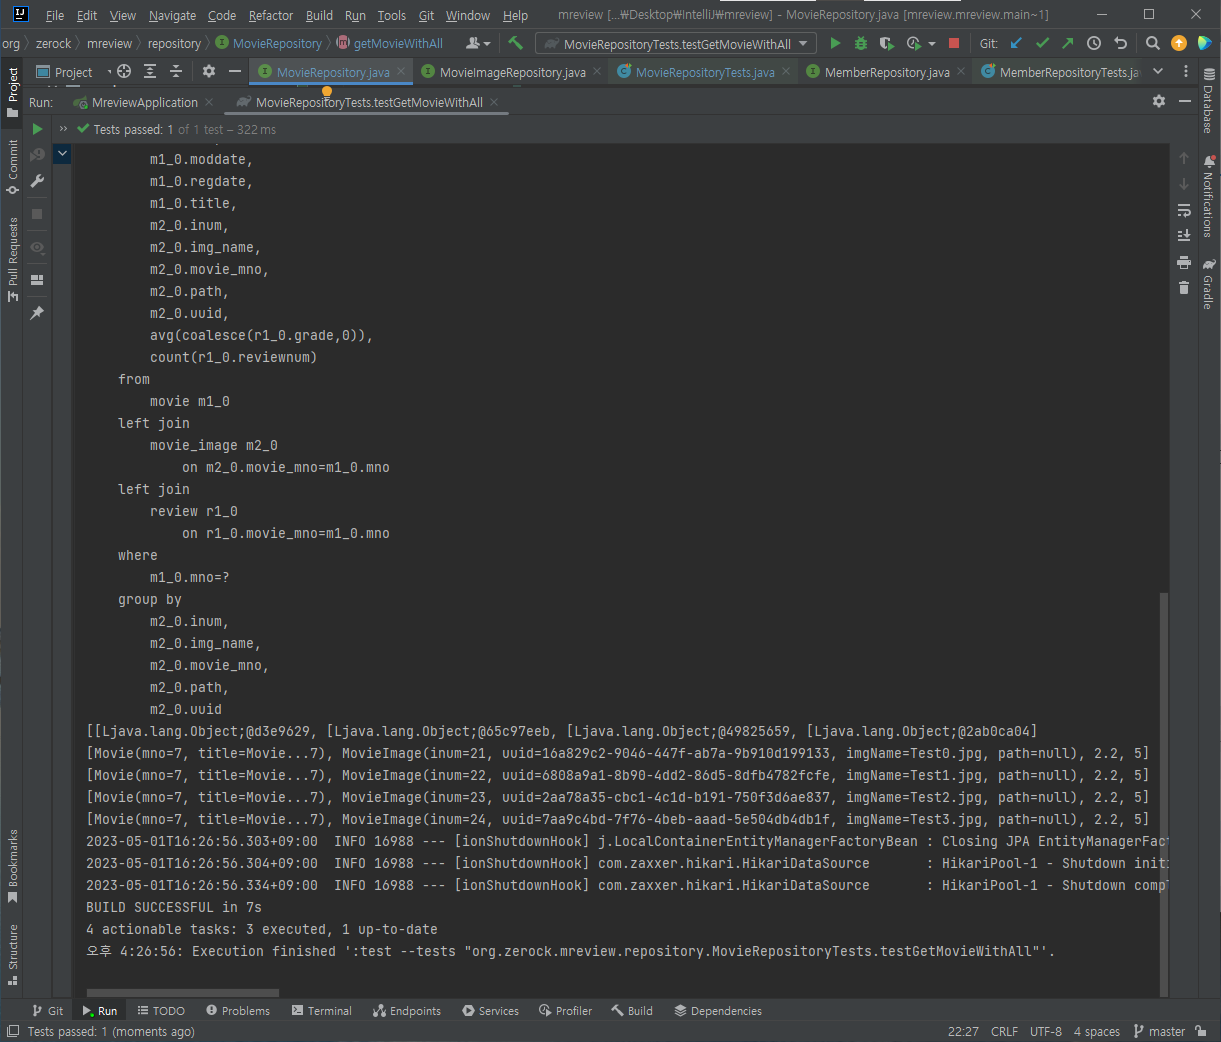This screenshot has width=1221, height=1042.
Task: Open editor tab options kebab menu
Action: 1186,71
